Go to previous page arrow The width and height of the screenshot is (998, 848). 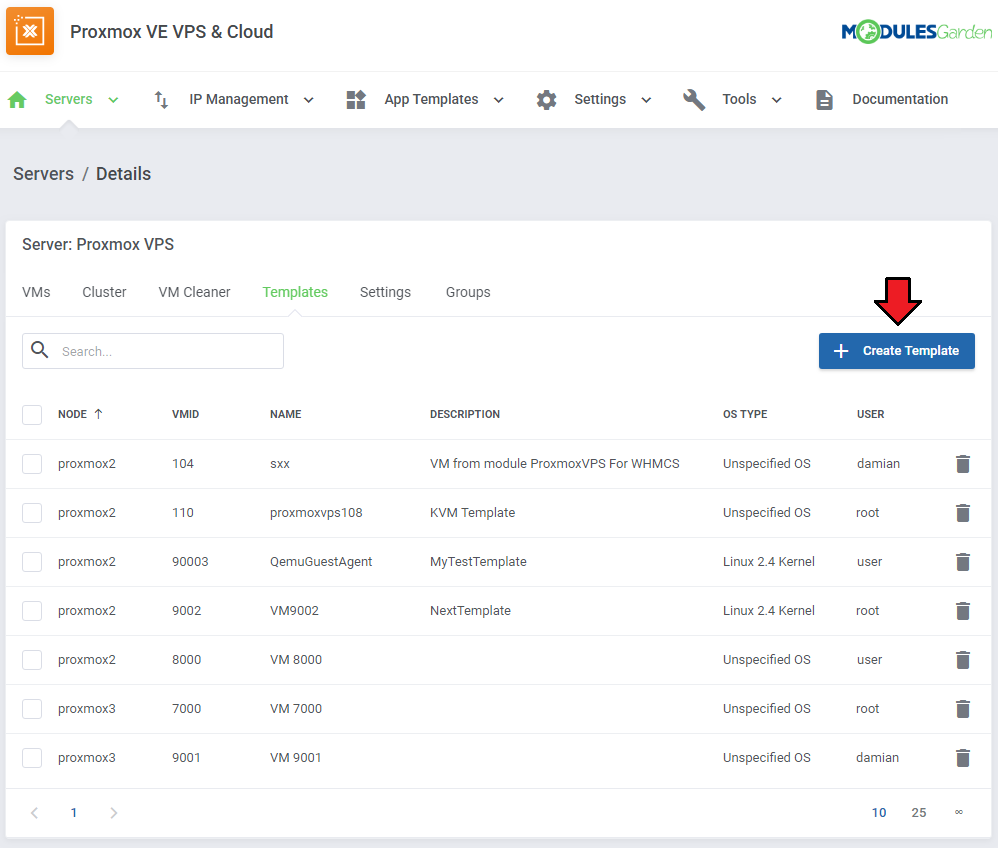[x=34, y=813]
